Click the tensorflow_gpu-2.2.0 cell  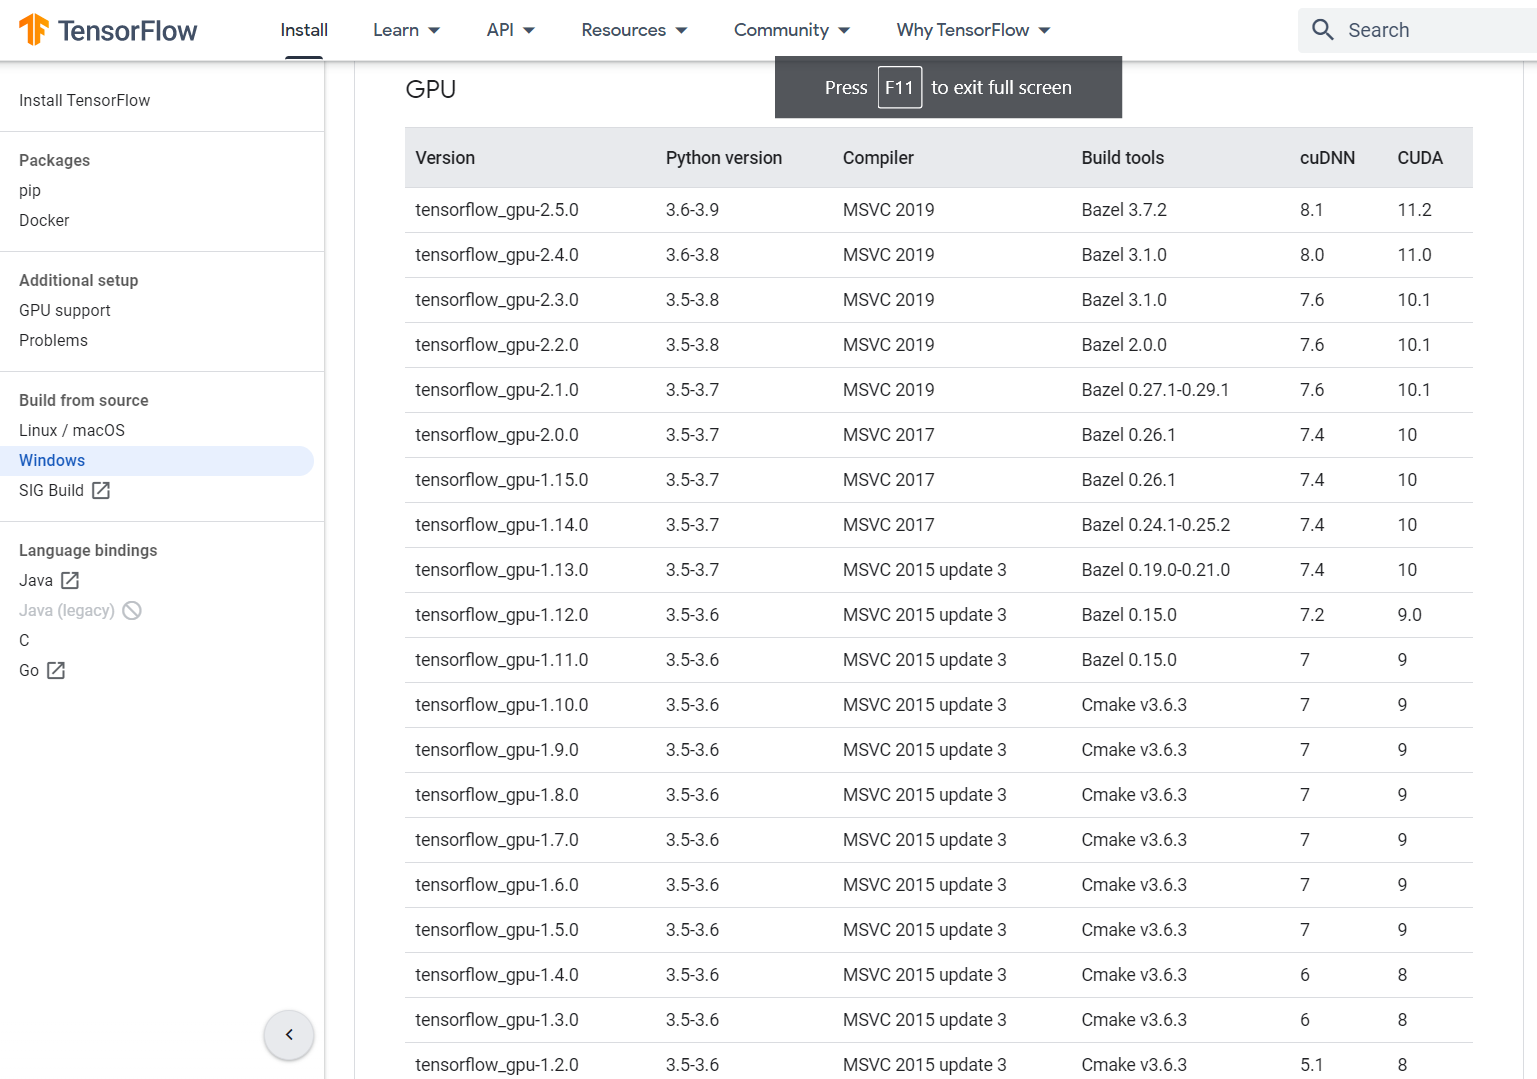(497, 345)
